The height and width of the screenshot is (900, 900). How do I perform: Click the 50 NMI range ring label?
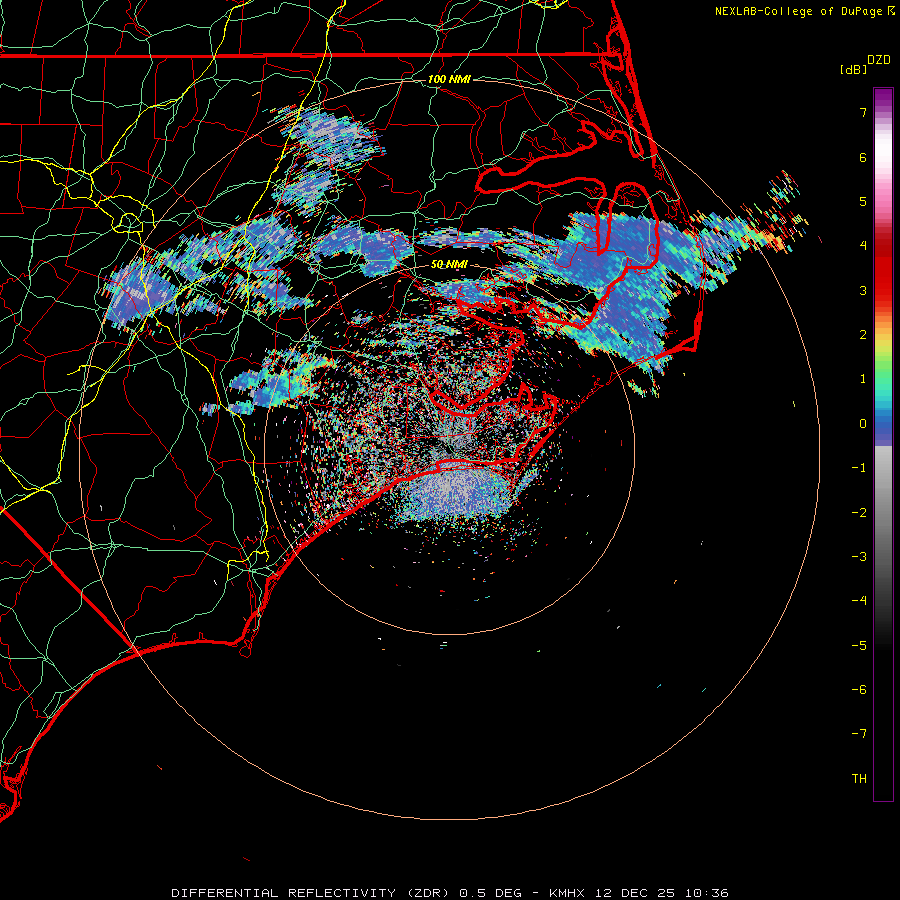tap(449, 265)
